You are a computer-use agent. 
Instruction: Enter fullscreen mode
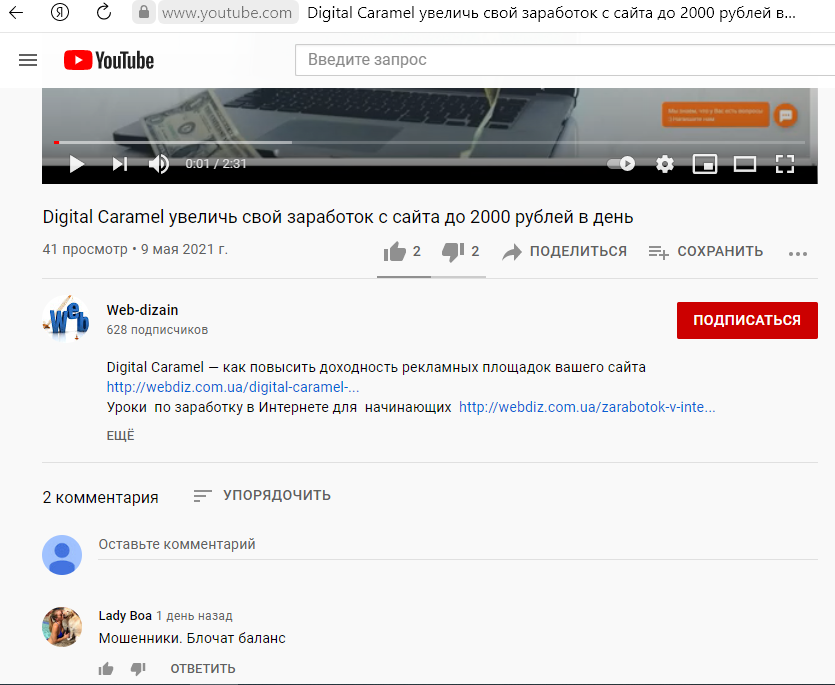(785, 164)
